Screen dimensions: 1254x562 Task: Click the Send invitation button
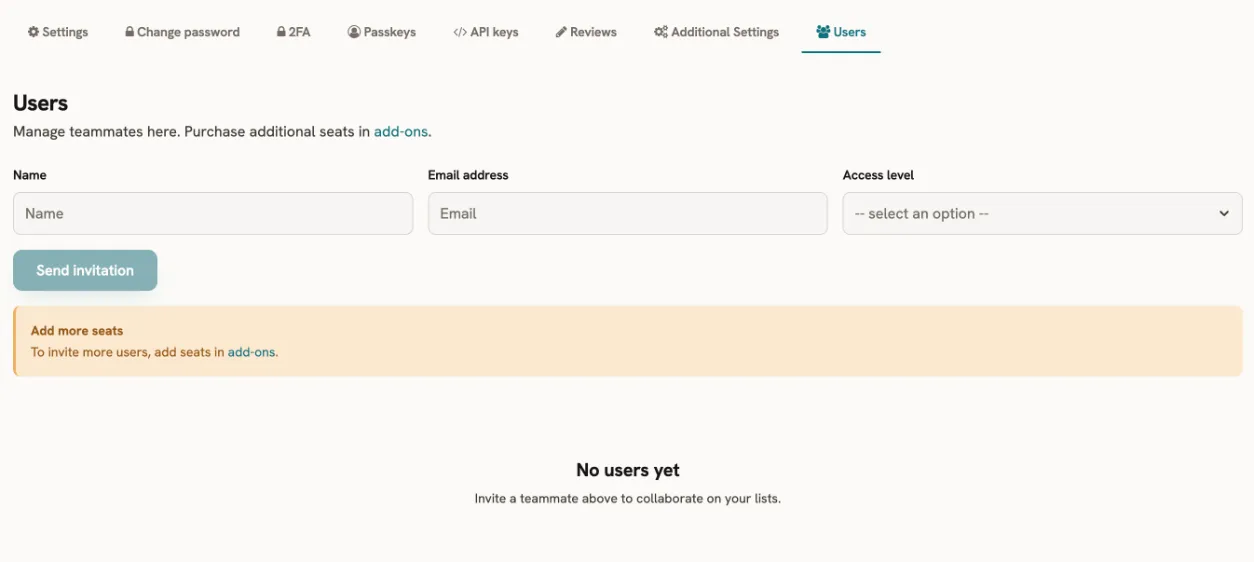(x=85, y=270)
